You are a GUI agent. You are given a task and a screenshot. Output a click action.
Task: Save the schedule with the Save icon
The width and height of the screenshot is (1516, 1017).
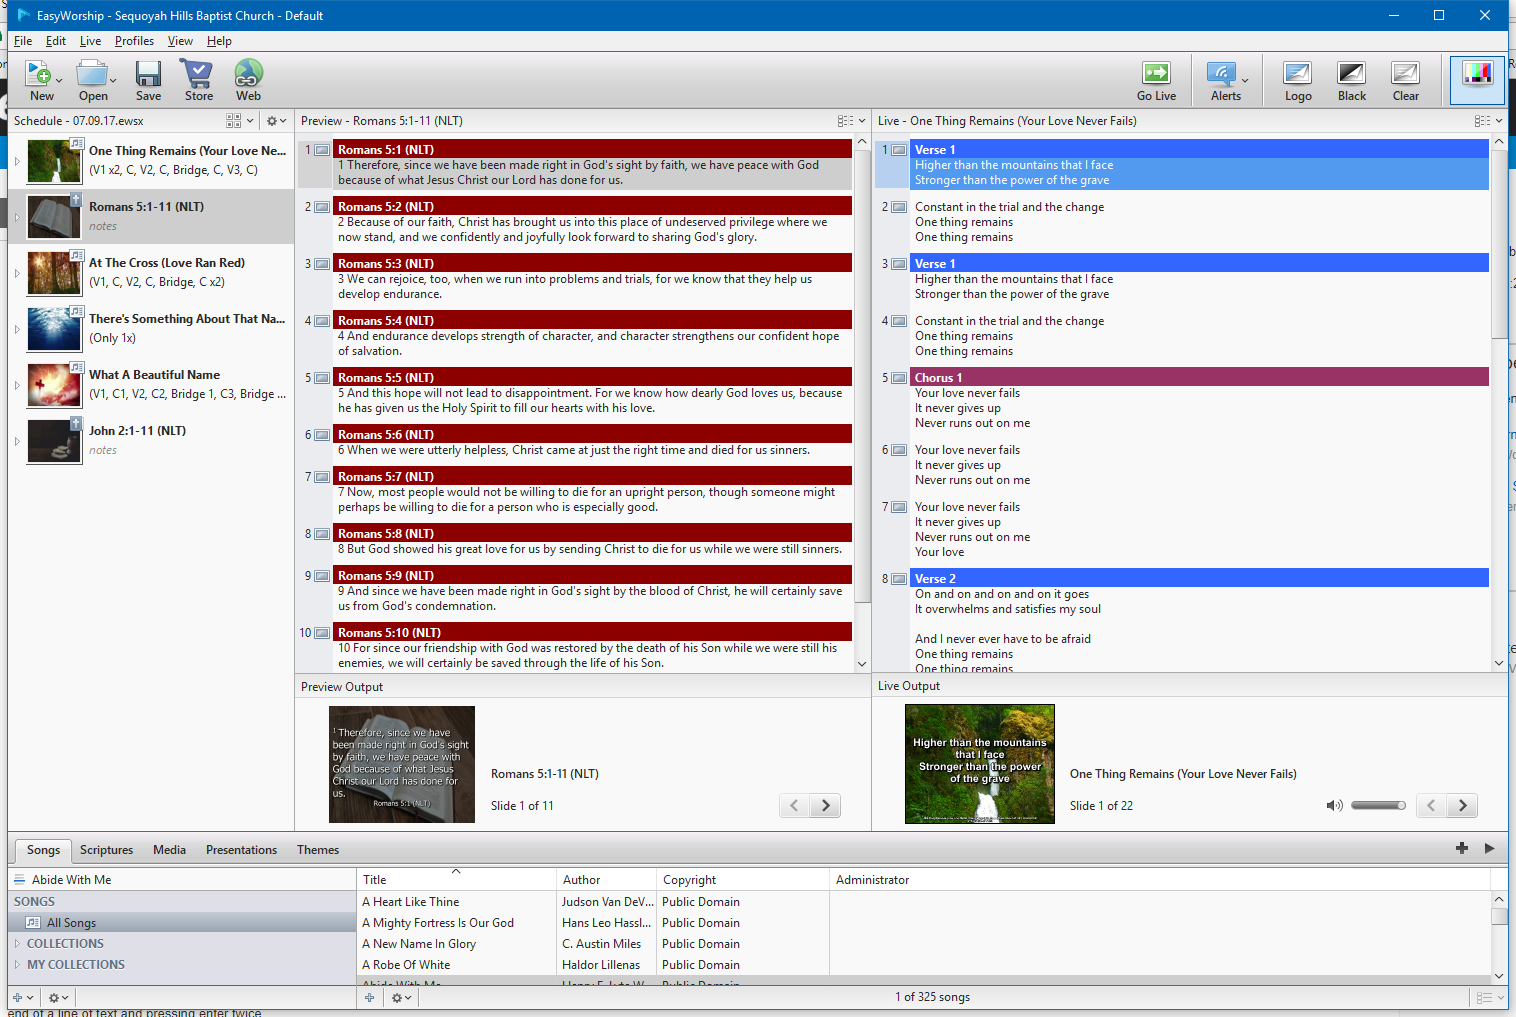pos(148,74)
